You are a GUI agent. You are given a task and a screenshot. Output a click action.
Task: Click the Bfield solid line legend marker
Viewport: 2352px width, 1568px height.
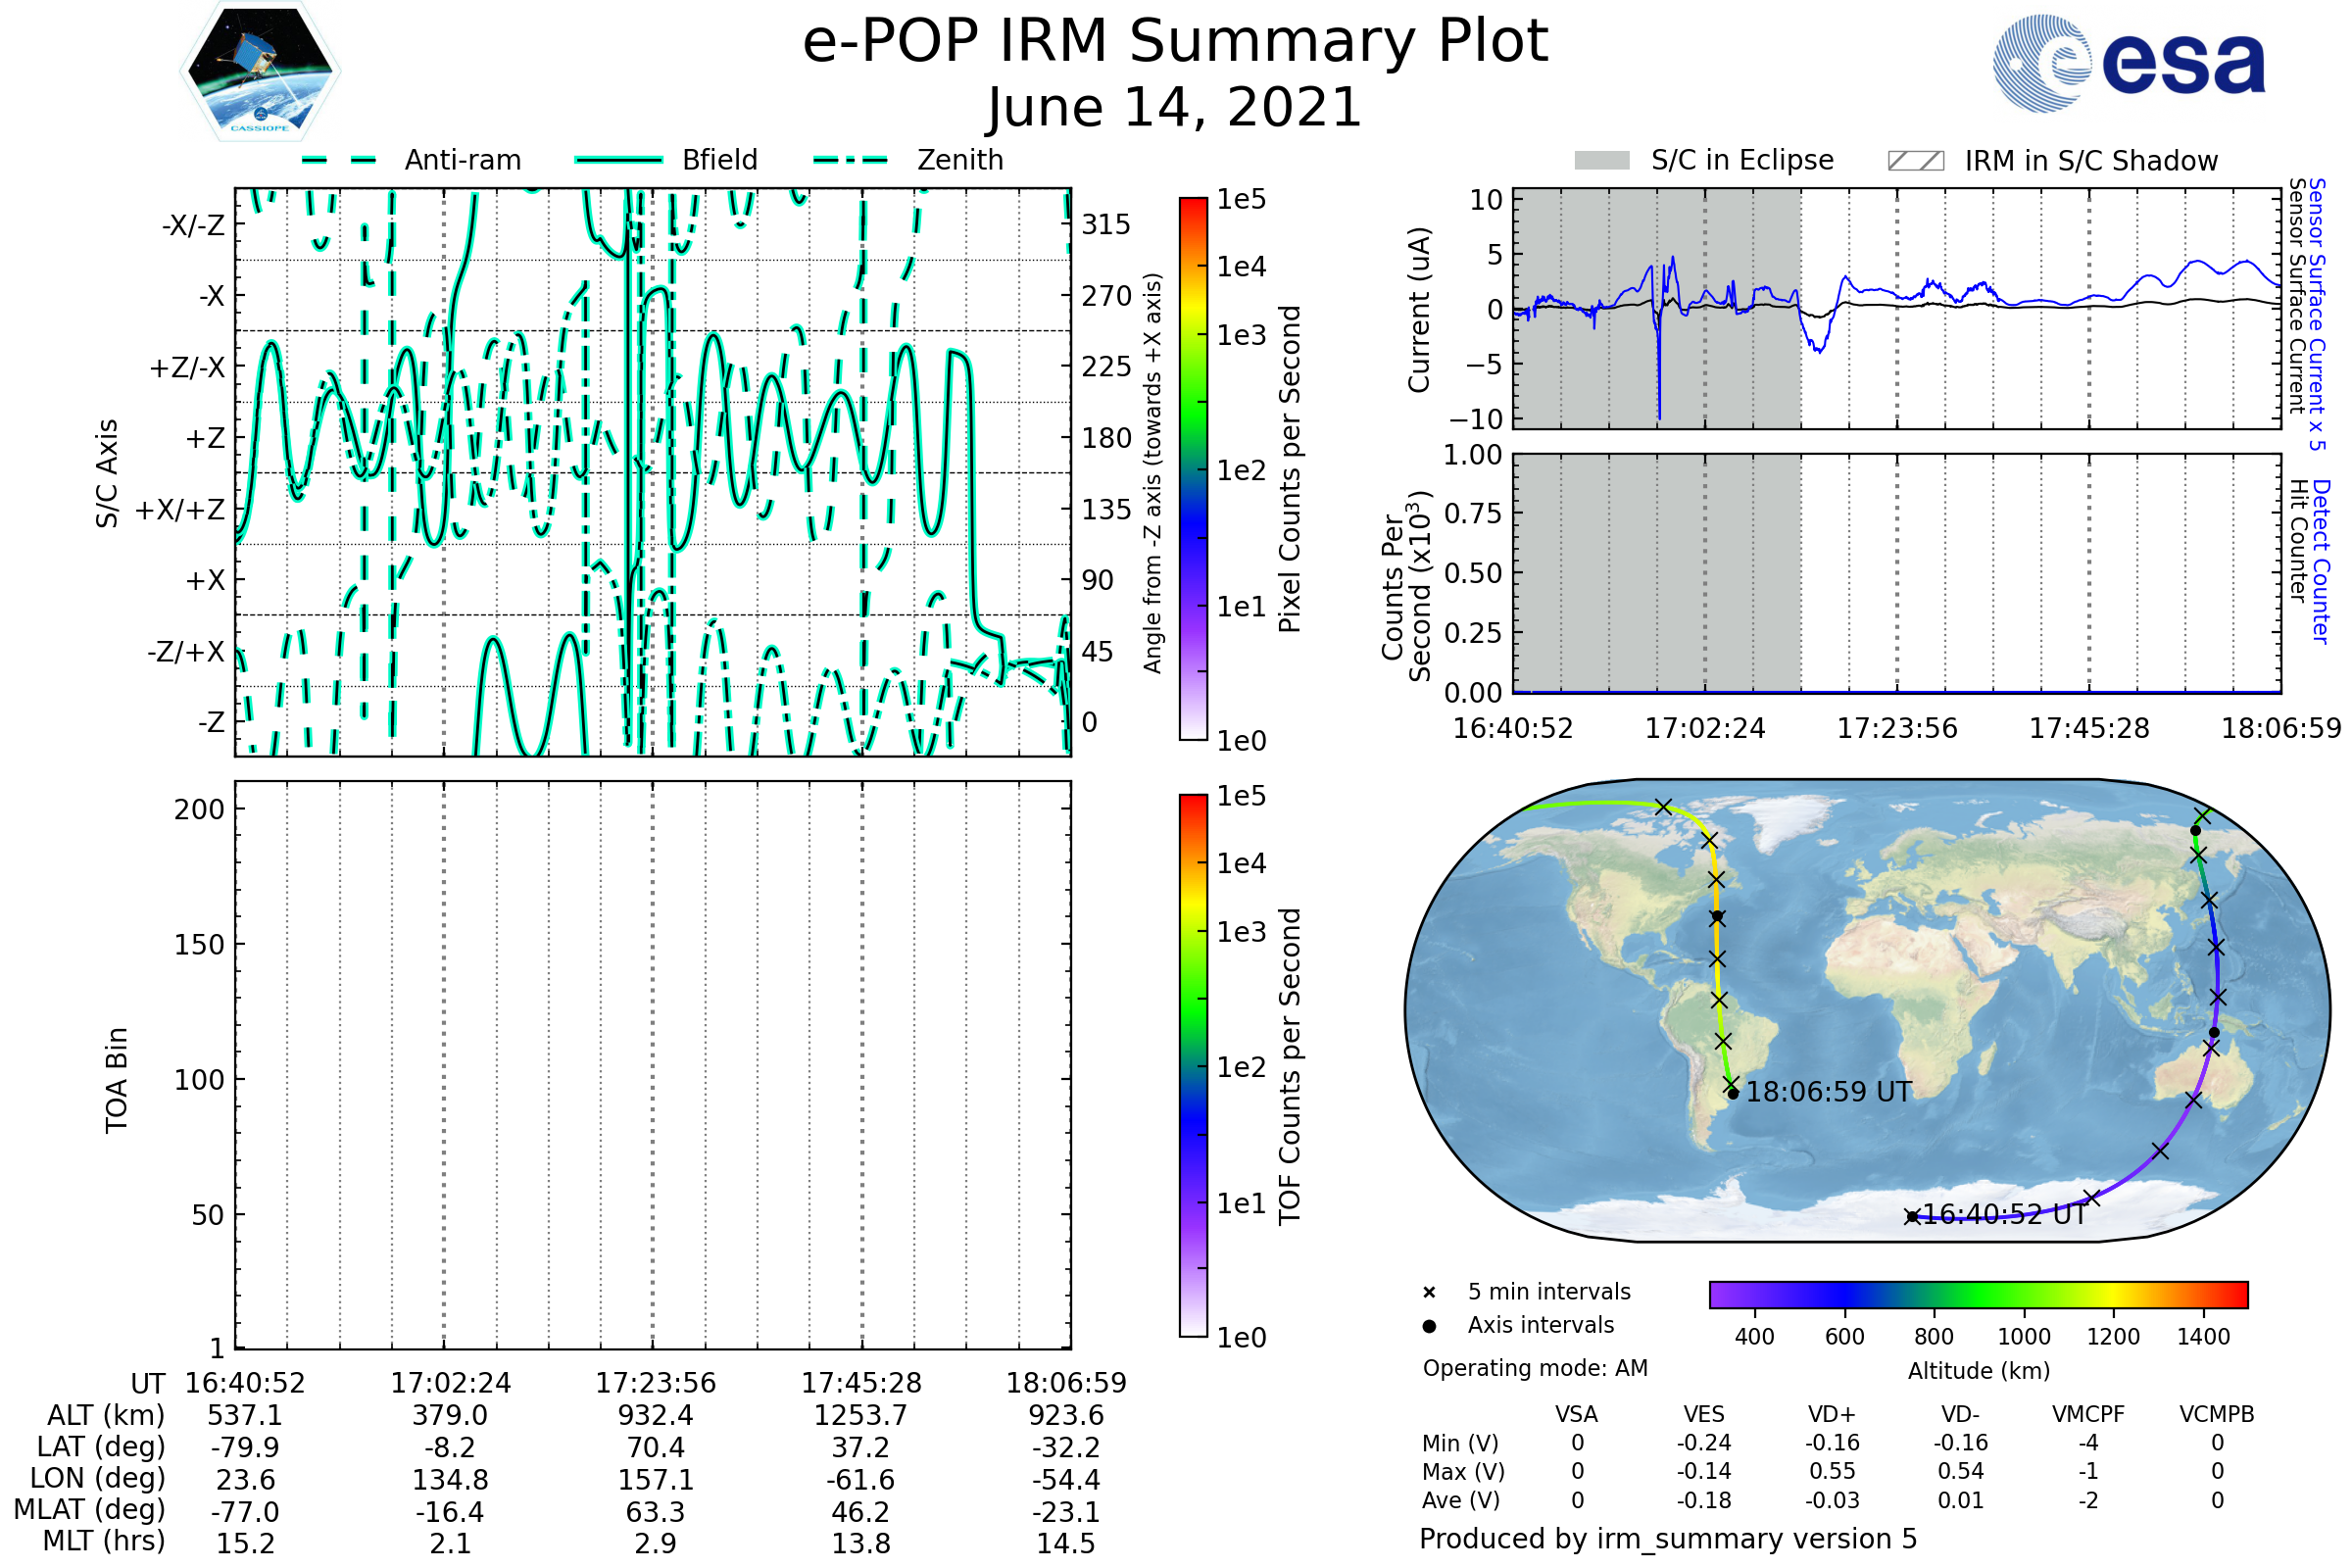click(618, 160)
